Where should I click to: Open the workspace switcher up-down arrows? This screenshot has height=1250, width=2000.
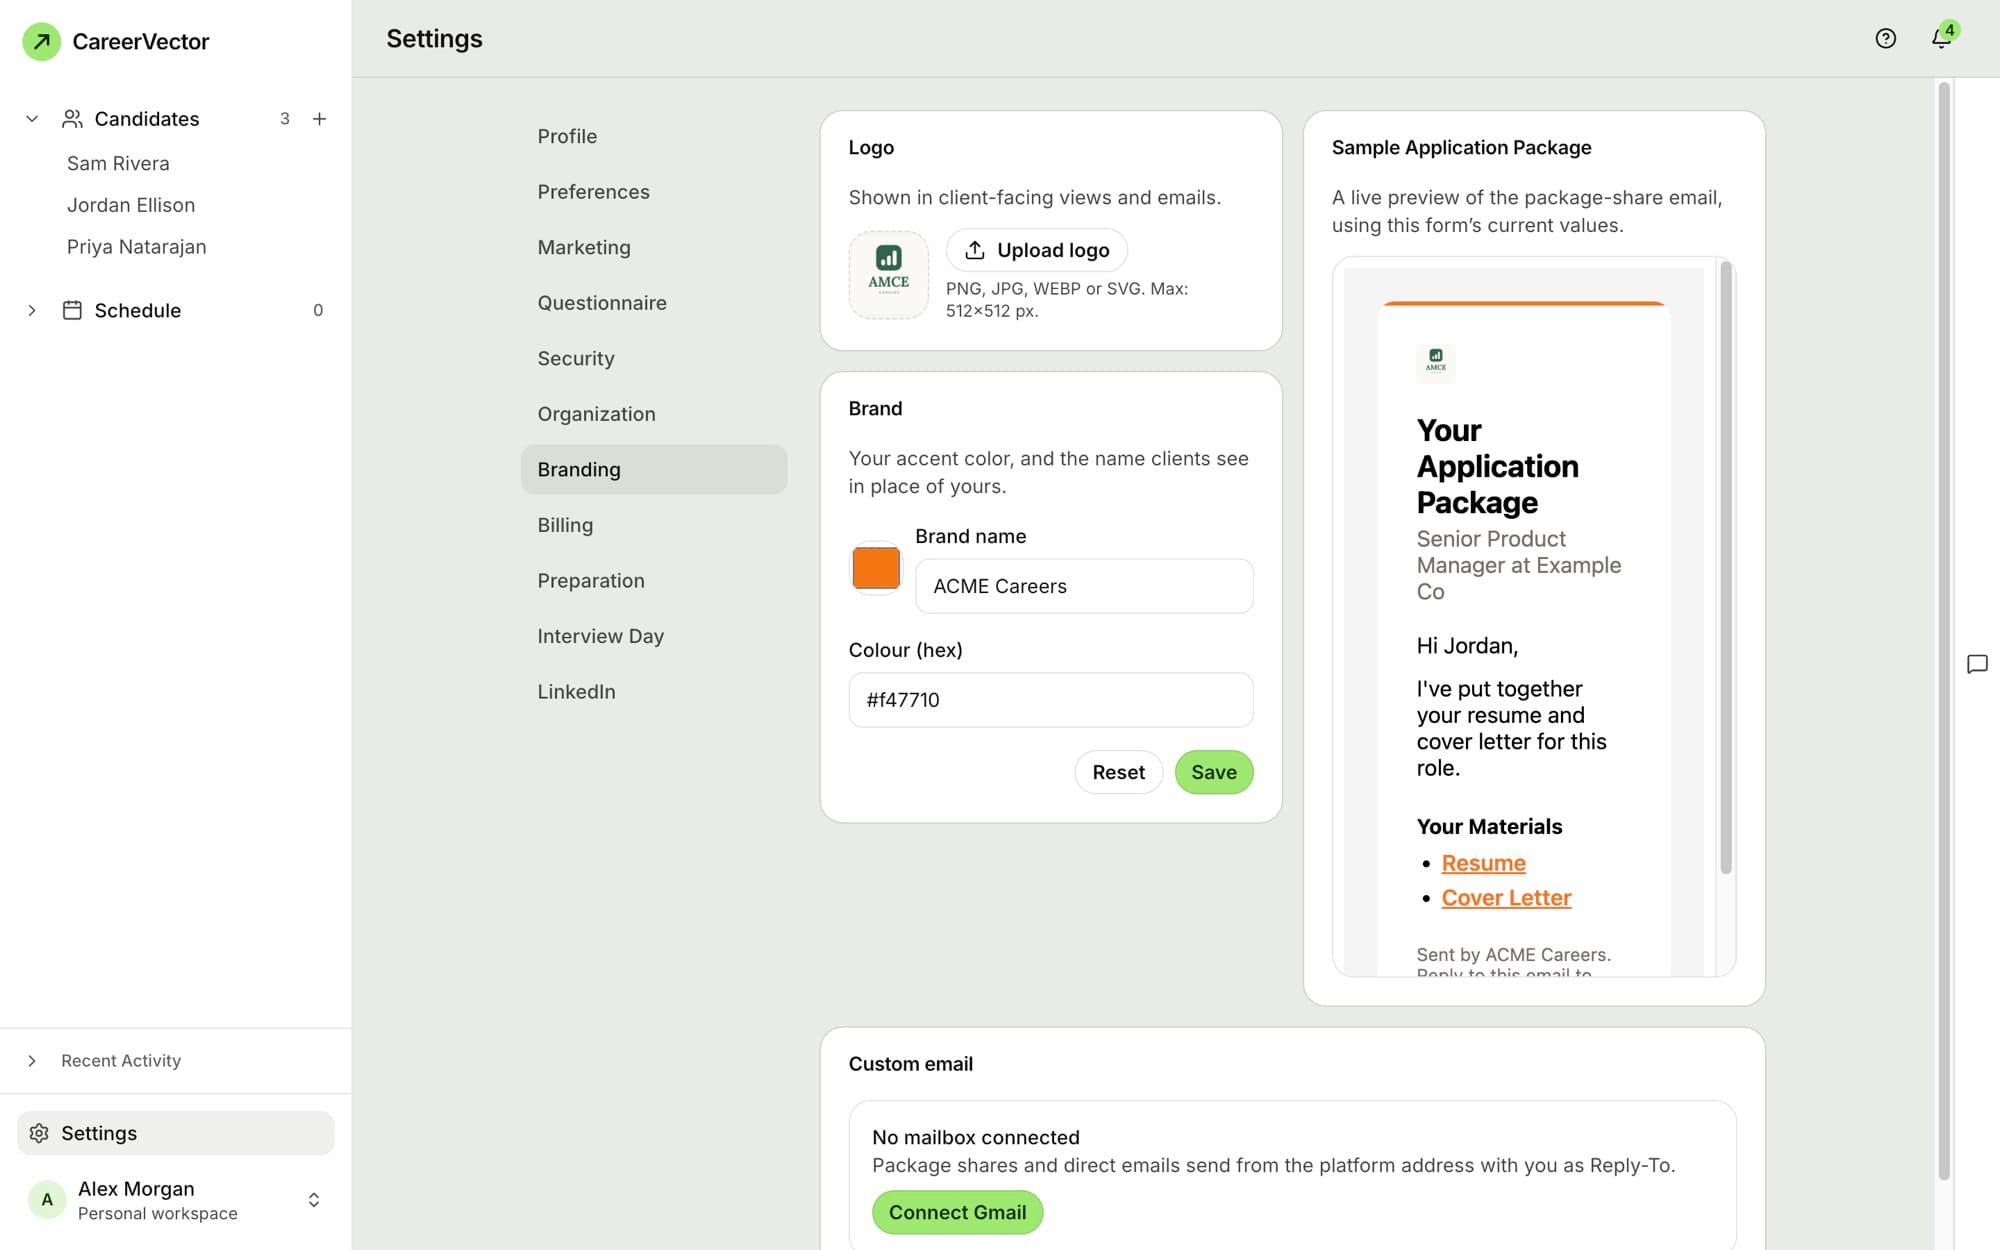[314, 1200]
